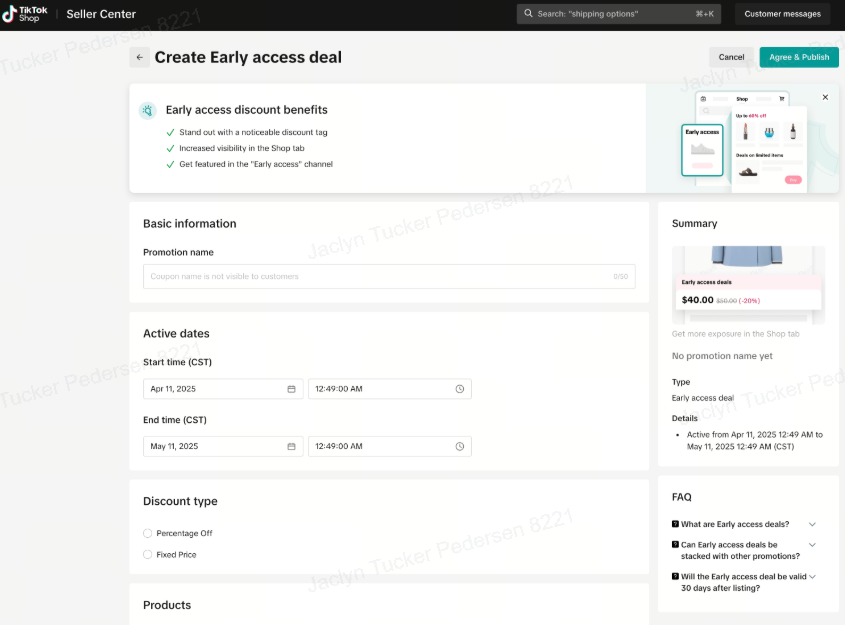Open the start date calendar picker icon
The width and height of the screenshot is (845, 625).
pos(291,389)
